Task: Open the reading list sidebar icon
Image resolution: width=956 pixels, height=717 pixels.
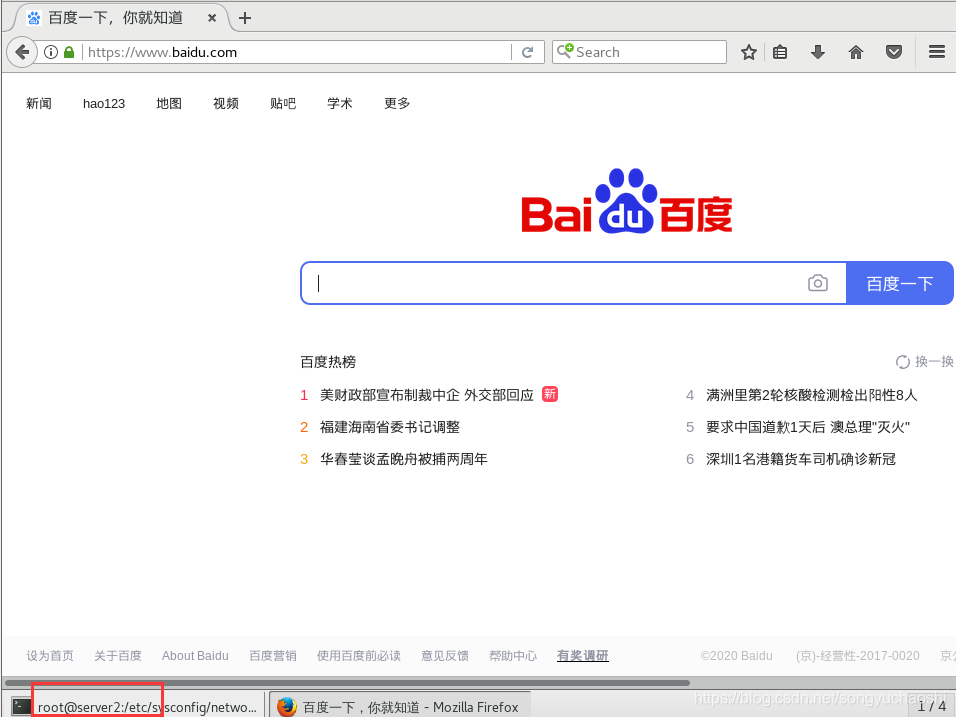Action: pyautogui.click(x=780, y=51)
